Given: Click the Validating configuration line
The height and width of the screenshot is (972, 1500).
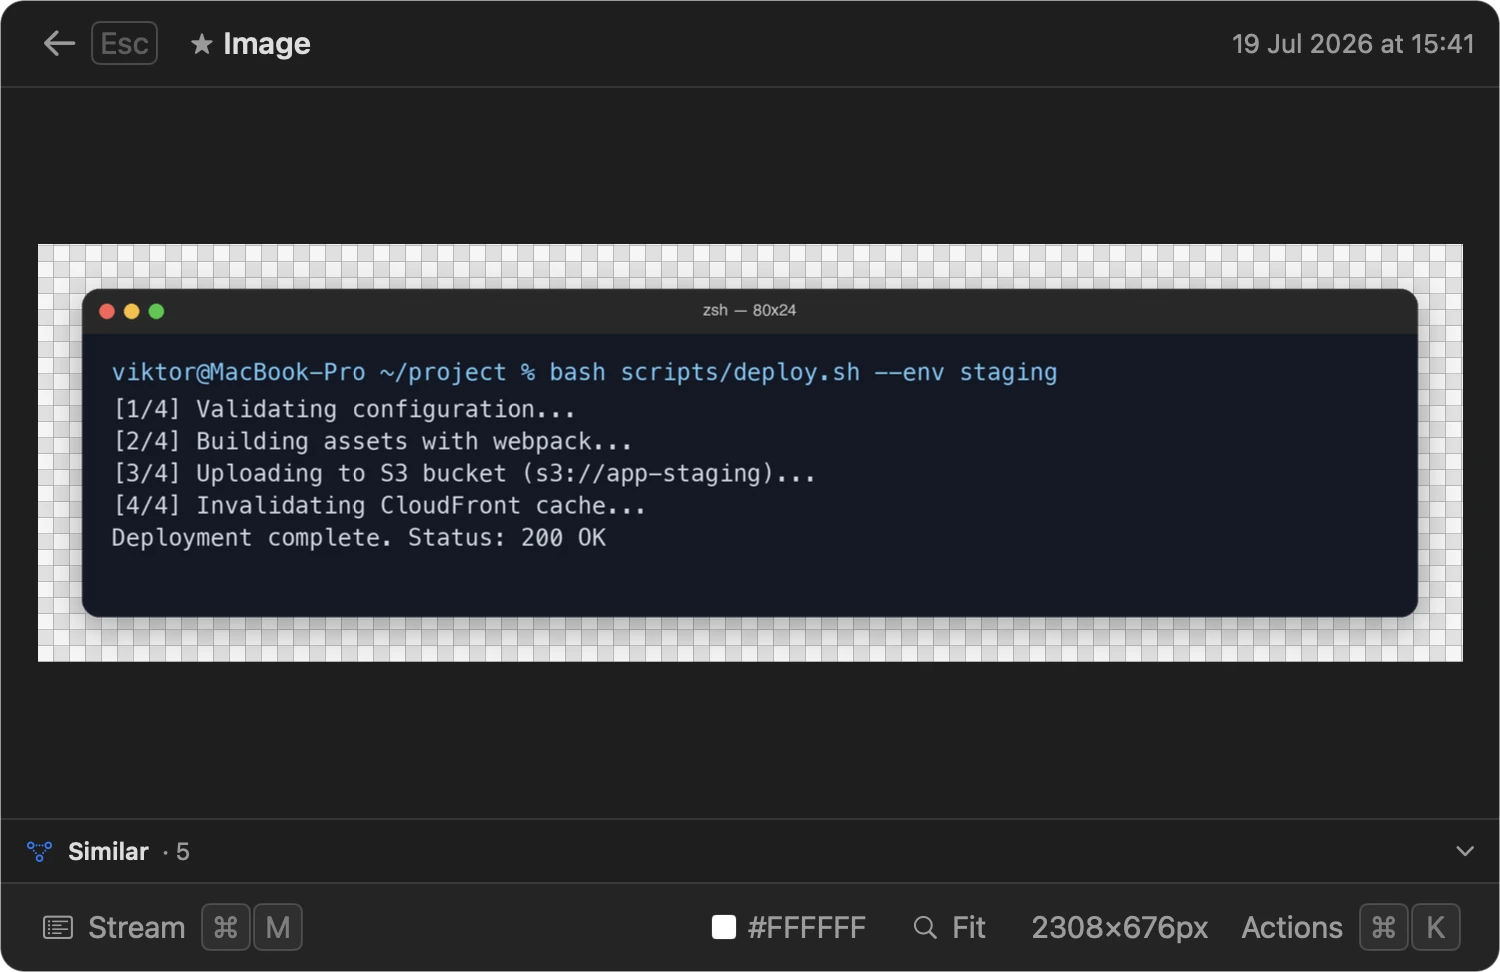Looking at the screenshot, I should [x=344, y=409].
